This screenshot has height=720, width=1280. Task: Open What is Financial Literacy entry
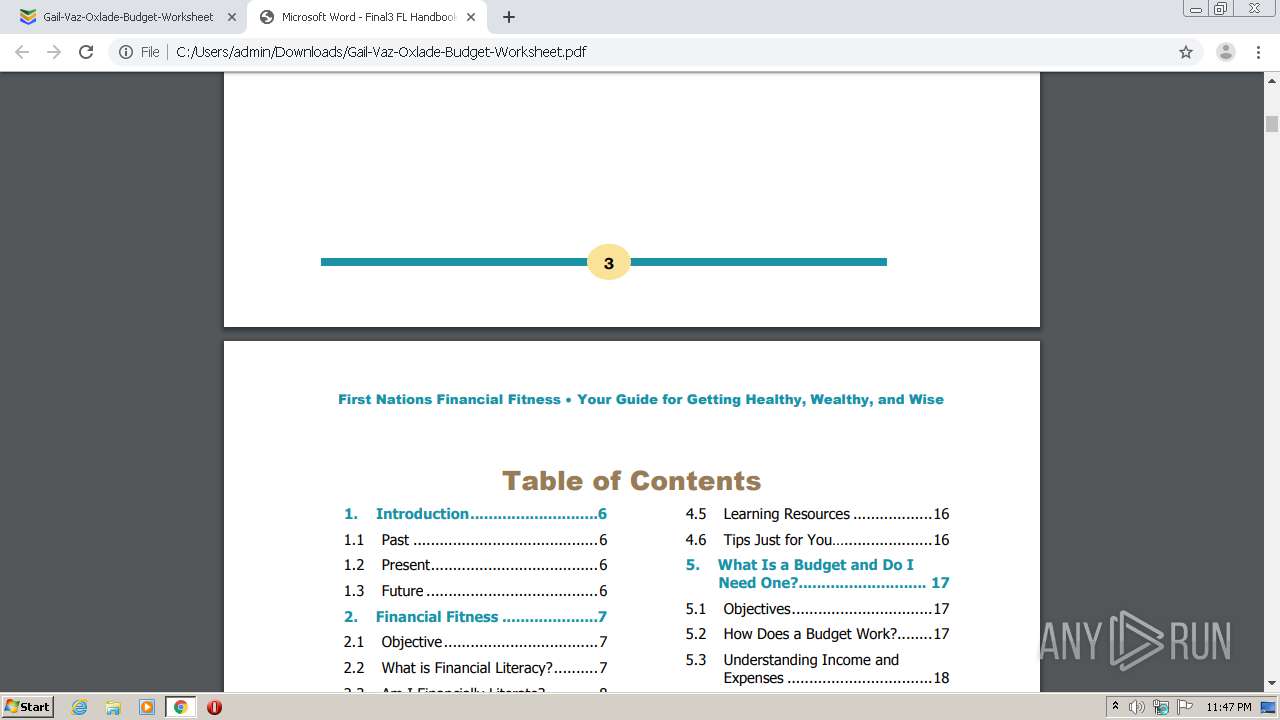pos(476,668)
